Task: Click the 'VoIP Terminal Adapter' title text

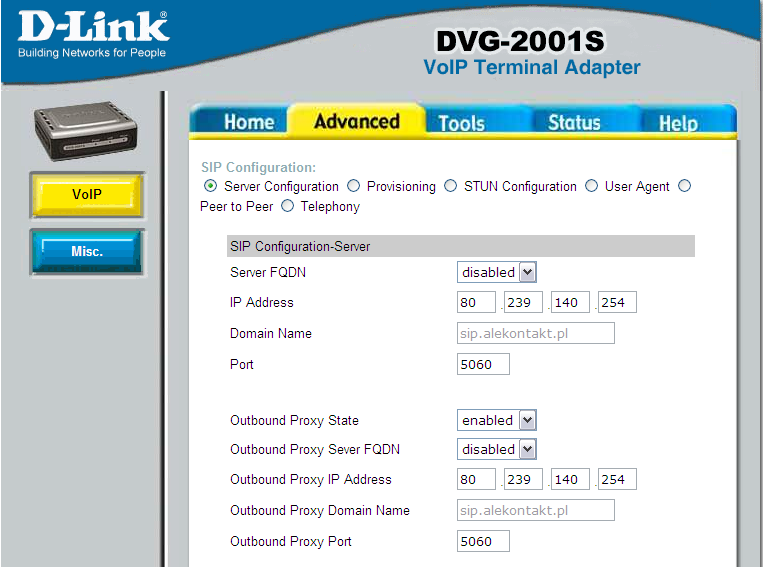Action: (531, 67)
